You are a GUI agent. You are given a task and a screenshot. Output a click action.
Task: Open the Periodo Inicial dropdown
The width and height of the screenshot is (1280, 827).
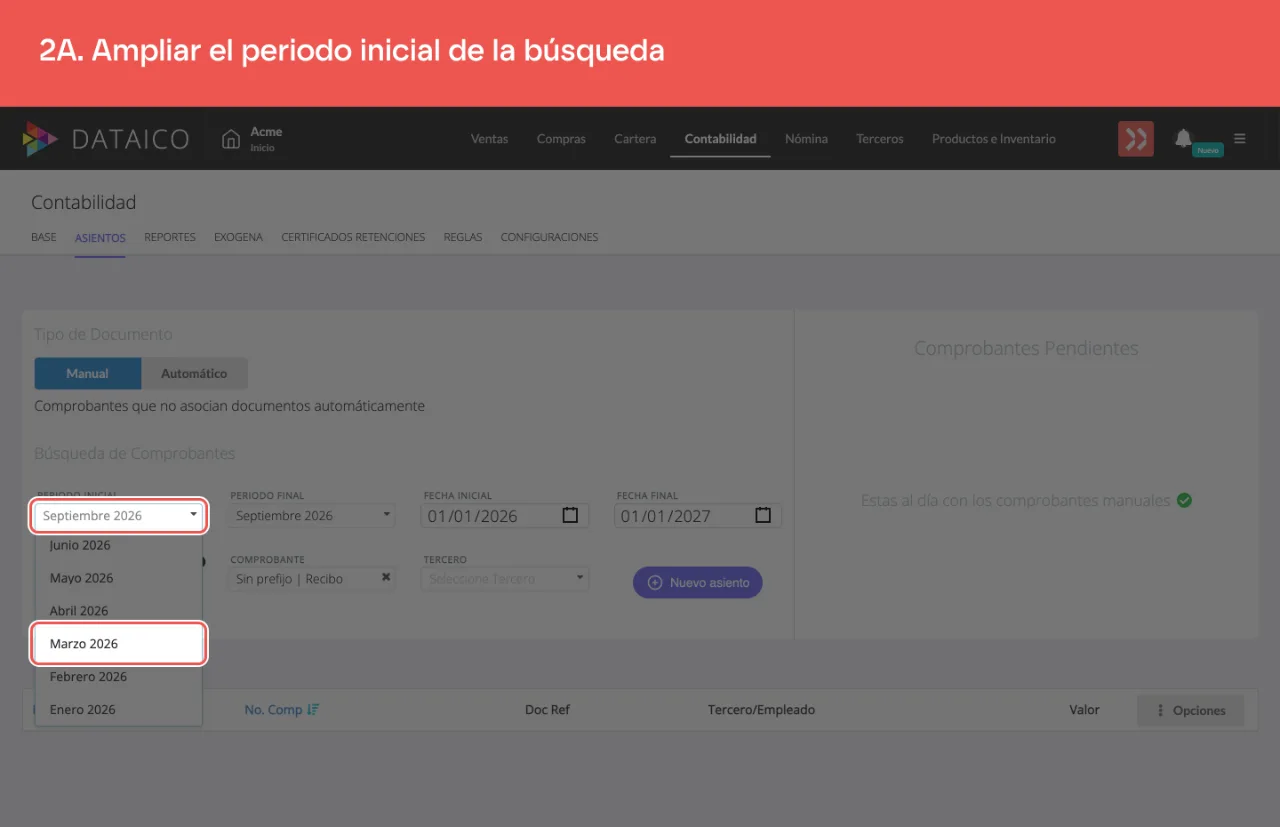[x=120, y=516]
